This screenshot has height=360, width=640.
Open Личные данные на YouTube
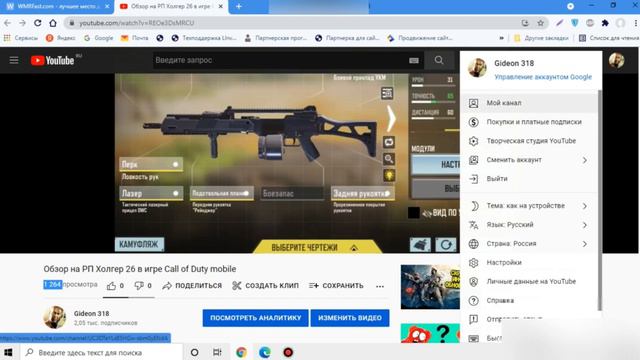pyautogui.click(x=529, y=282)
